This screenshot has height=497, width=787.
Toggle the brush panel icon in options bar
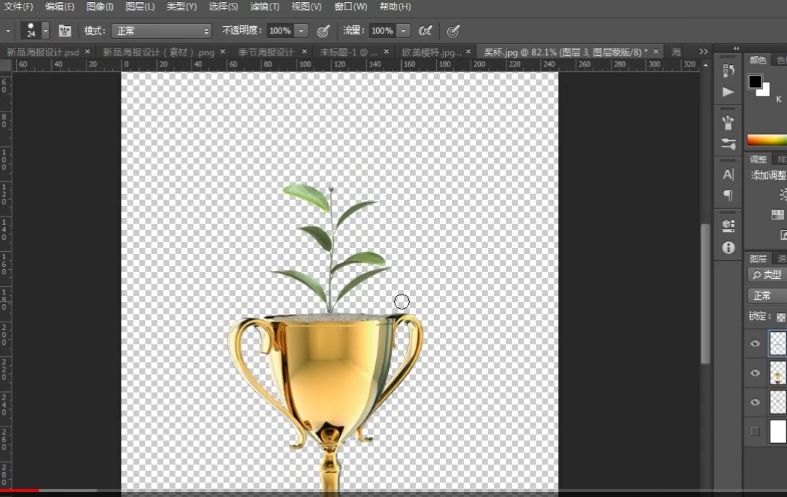coord(65,31)
